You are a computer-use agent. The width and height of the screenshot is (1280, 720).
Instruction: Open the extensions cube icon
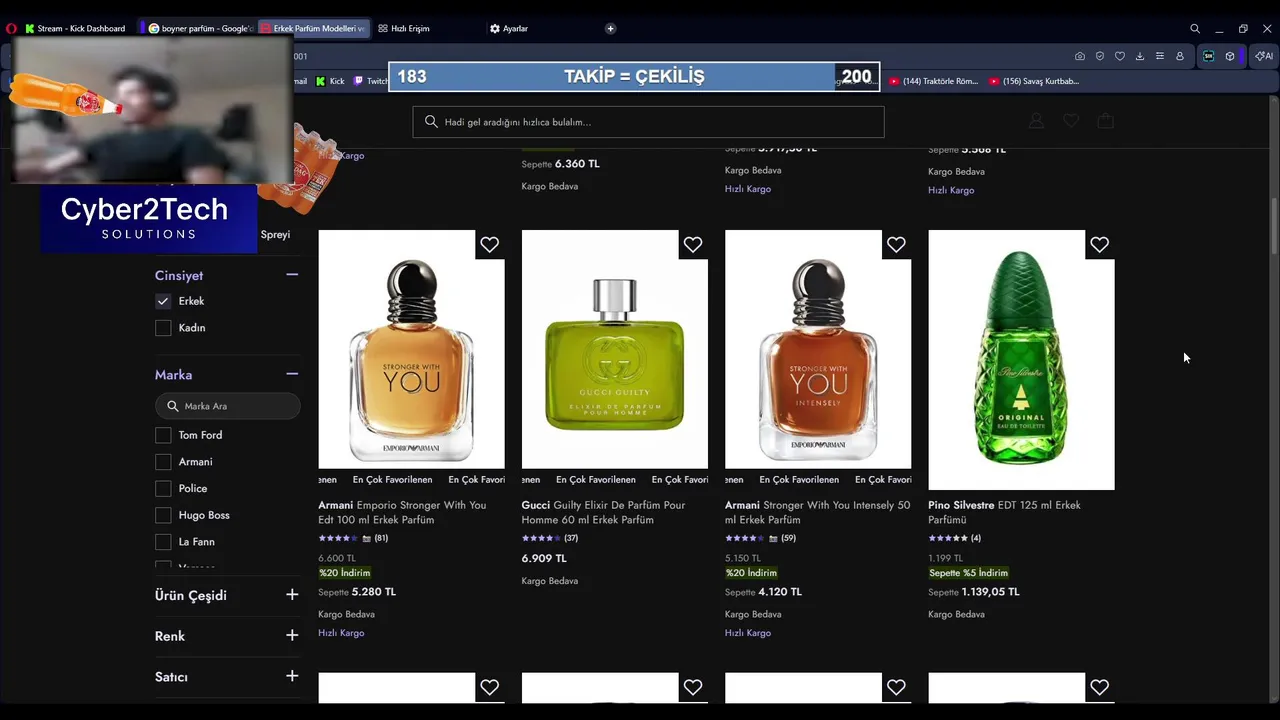coord(1230,56)
